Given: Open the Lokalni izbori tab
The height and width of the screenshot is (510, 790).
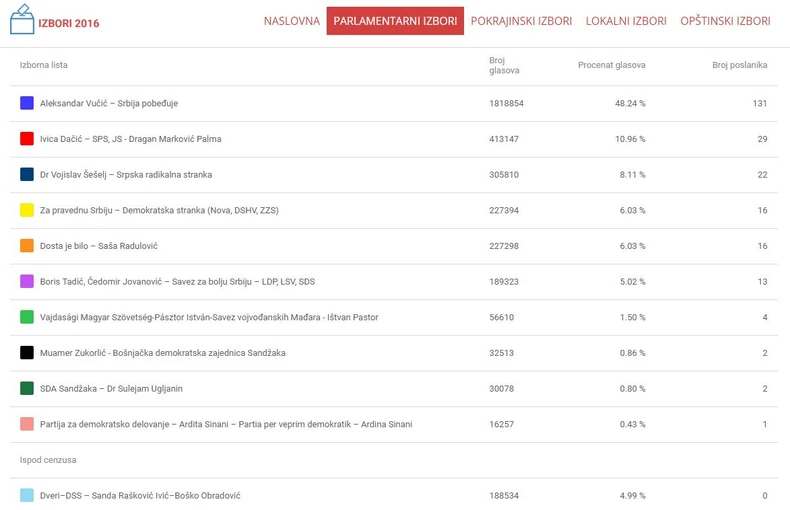Looking at the screenshot, I should click(626, 21).
